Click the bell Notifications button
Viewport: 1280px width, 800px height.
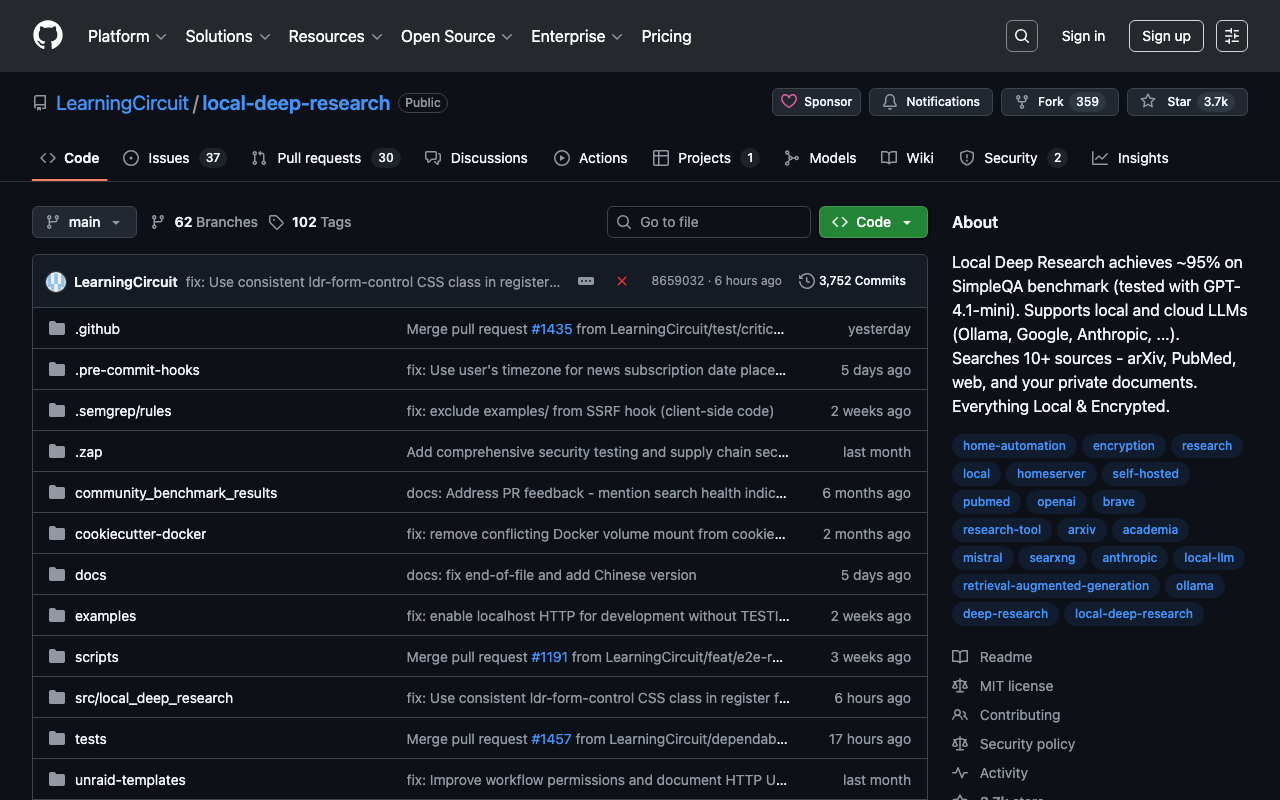930,102
